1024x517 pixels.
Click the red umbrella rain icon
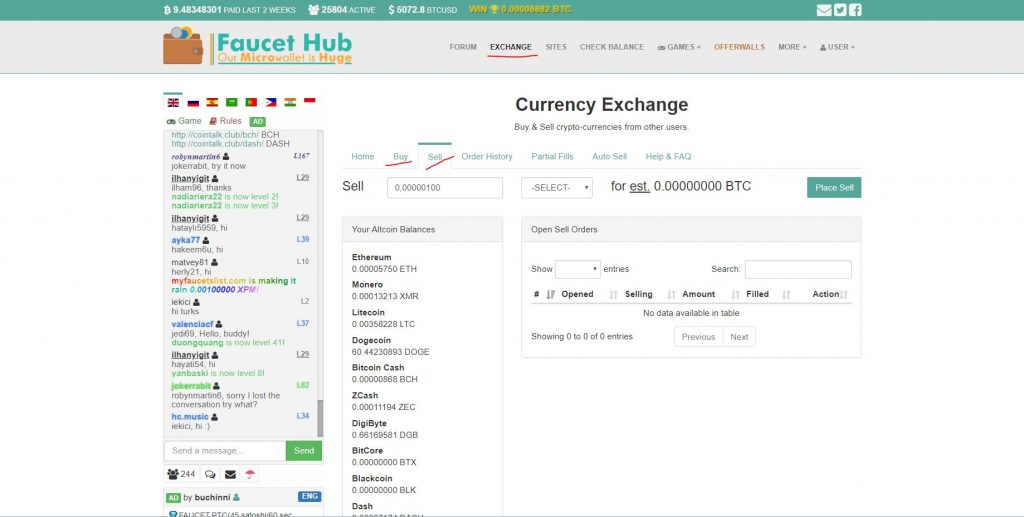click(x=250, y=475)
